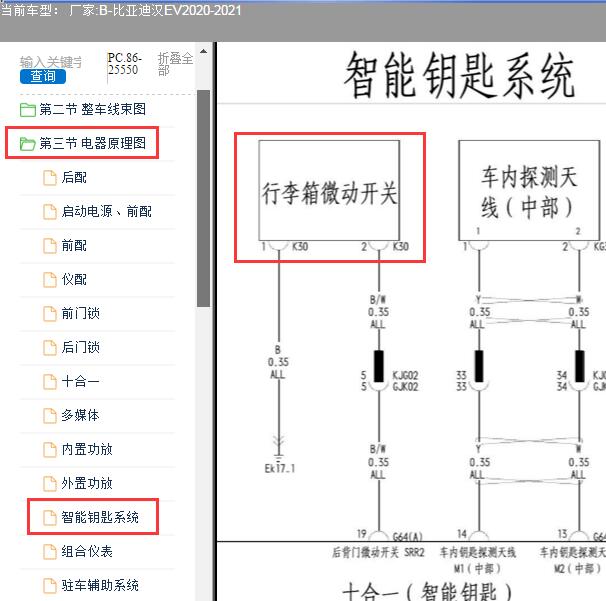Click the Ek17_1 ground label
Image resolution: width=606 pixels, height=601 pixels.
point(279,468)
